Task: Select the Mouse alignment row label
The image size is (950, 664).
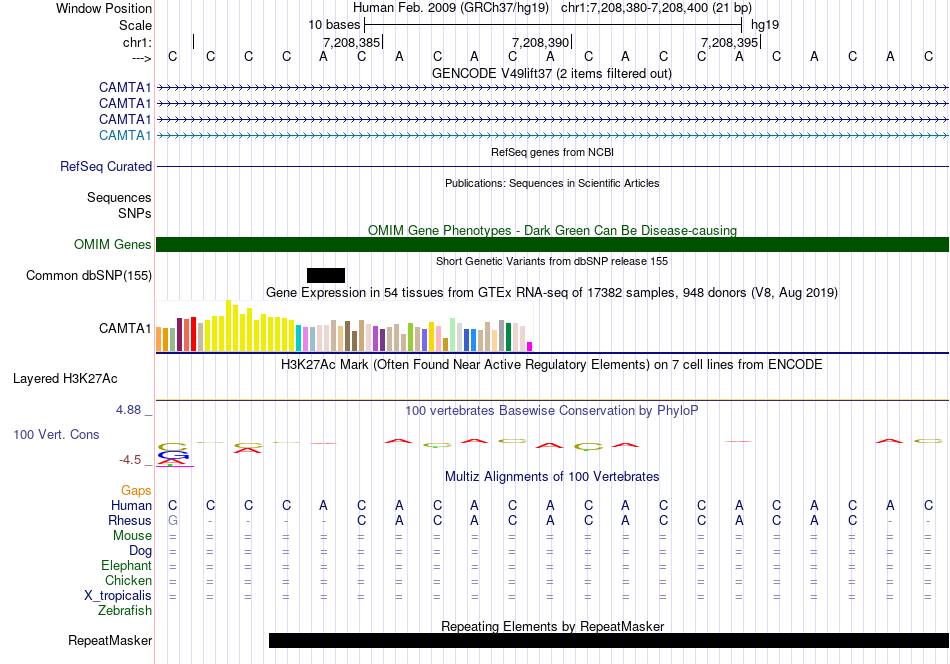Action: [x=132, y=536]
